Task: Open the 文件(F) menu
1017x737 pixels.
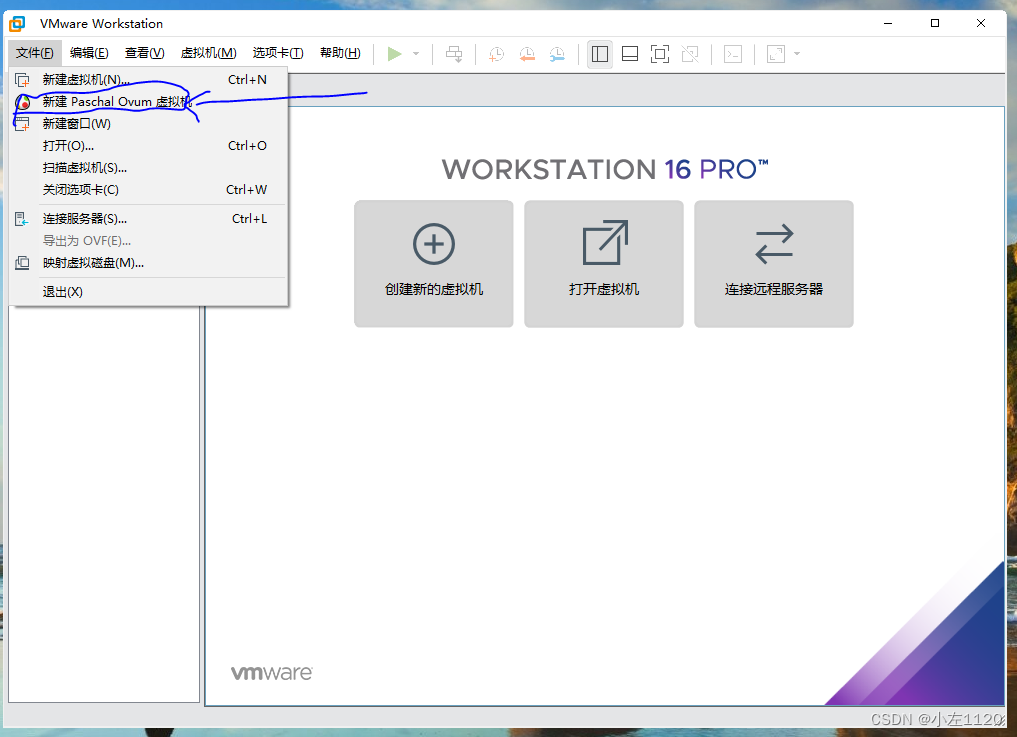Action: pos(35,53)
